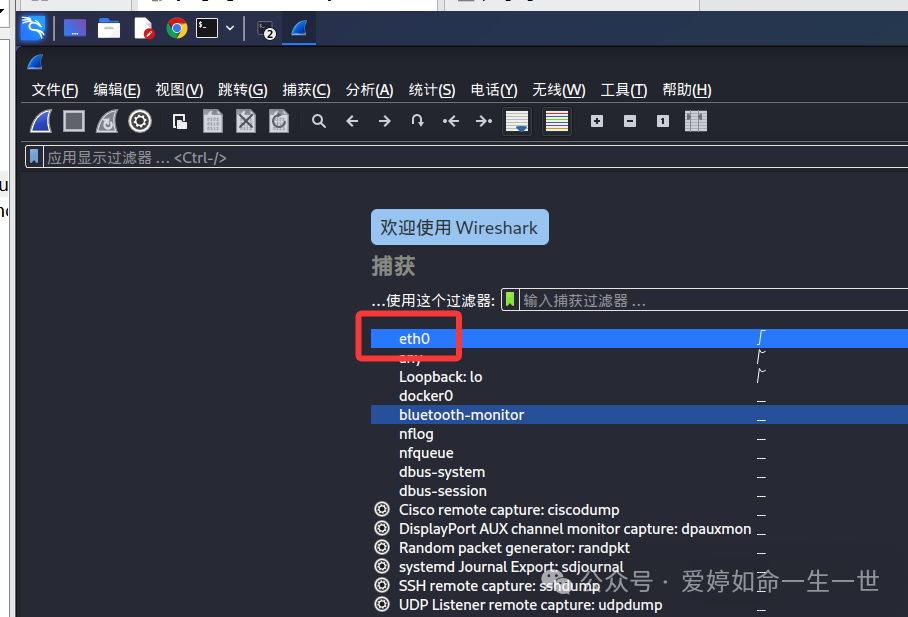Go back in packet history arrow
The image size is (908, 617).
click(352, 122)
